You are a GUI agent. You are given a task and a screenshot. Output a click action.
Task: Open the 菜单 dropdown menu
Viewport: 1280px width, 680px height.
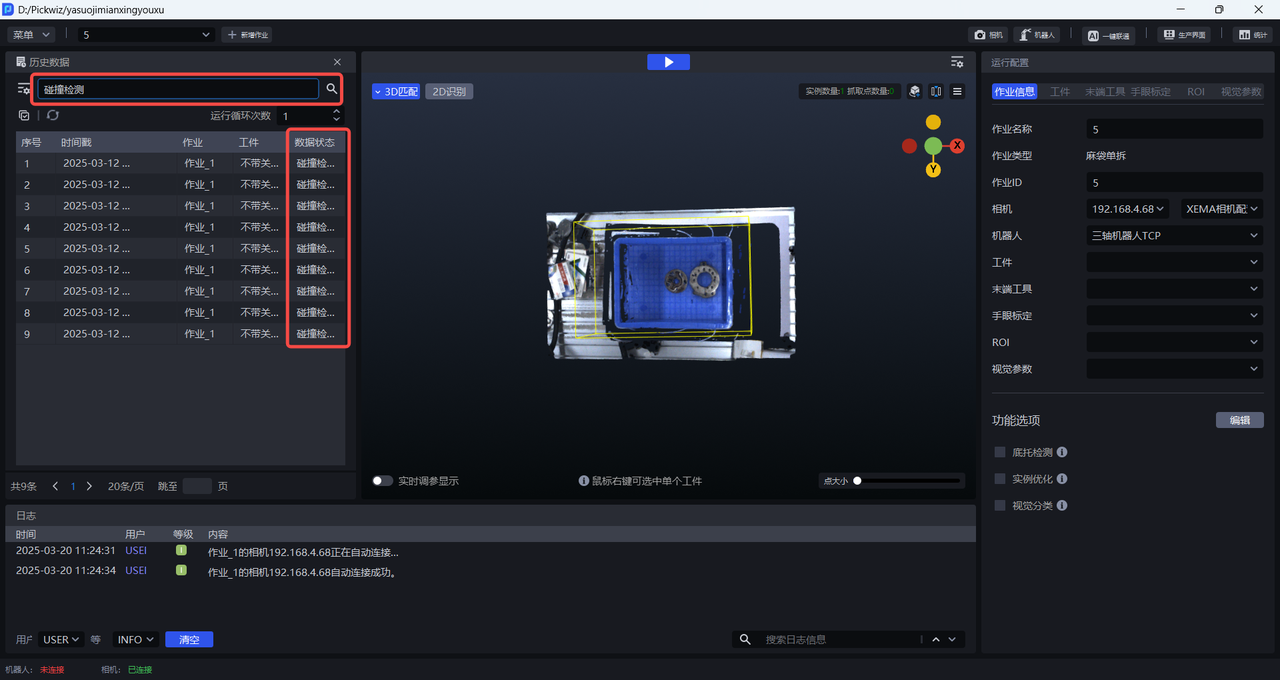pyautogui.click(x=32, y=34)
